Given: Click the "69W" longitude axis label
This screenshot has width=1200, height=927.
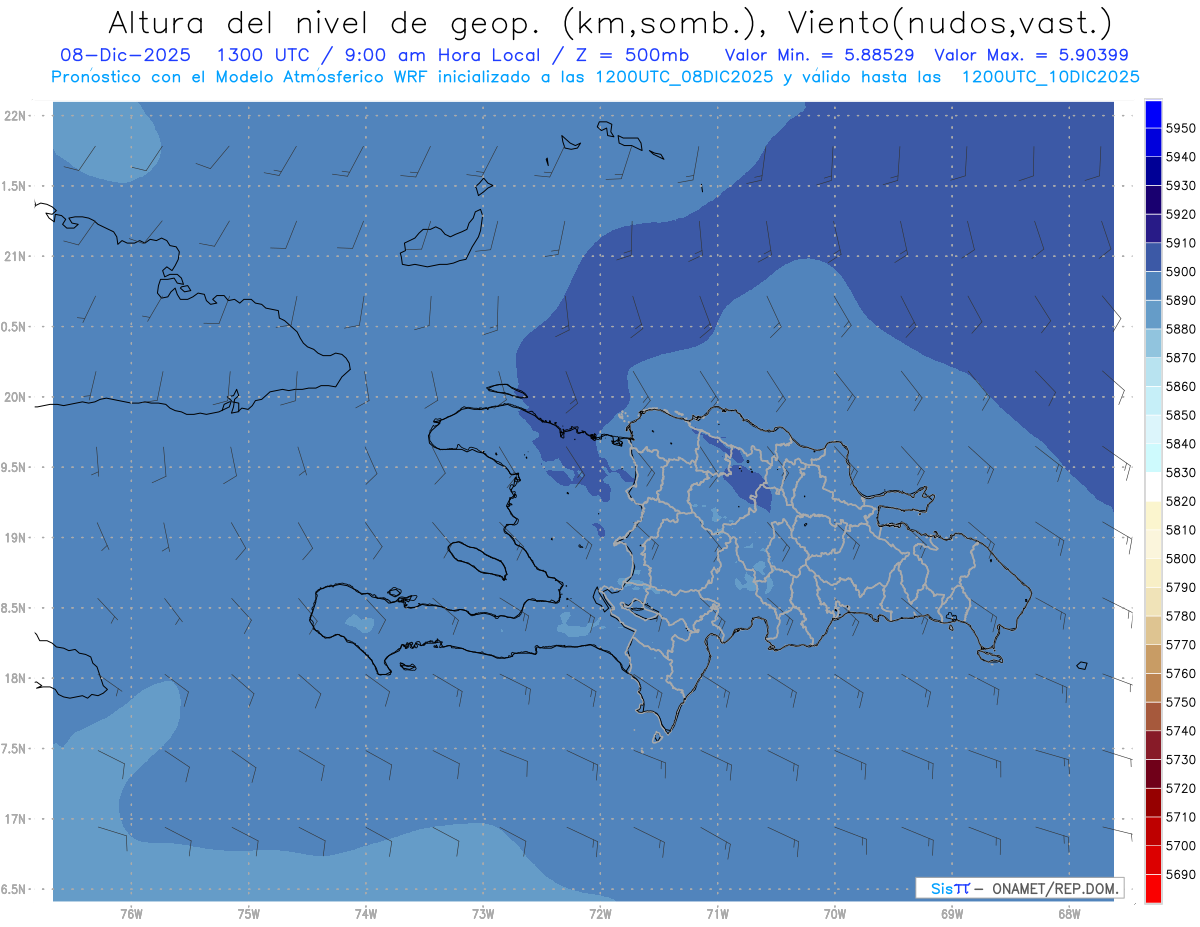Looking at the screenshot, I should click(x=952, y=914).
